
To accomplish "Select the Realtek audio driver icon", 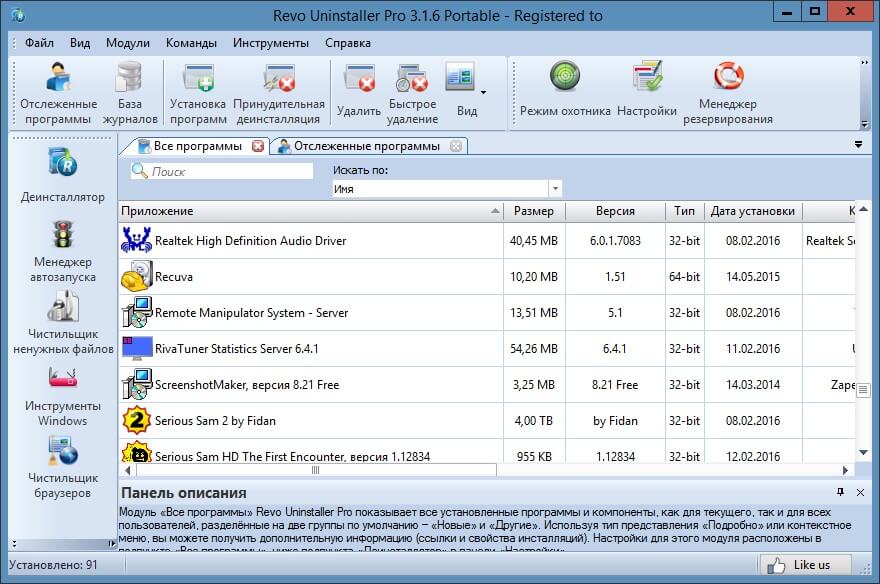I will 136,240.
